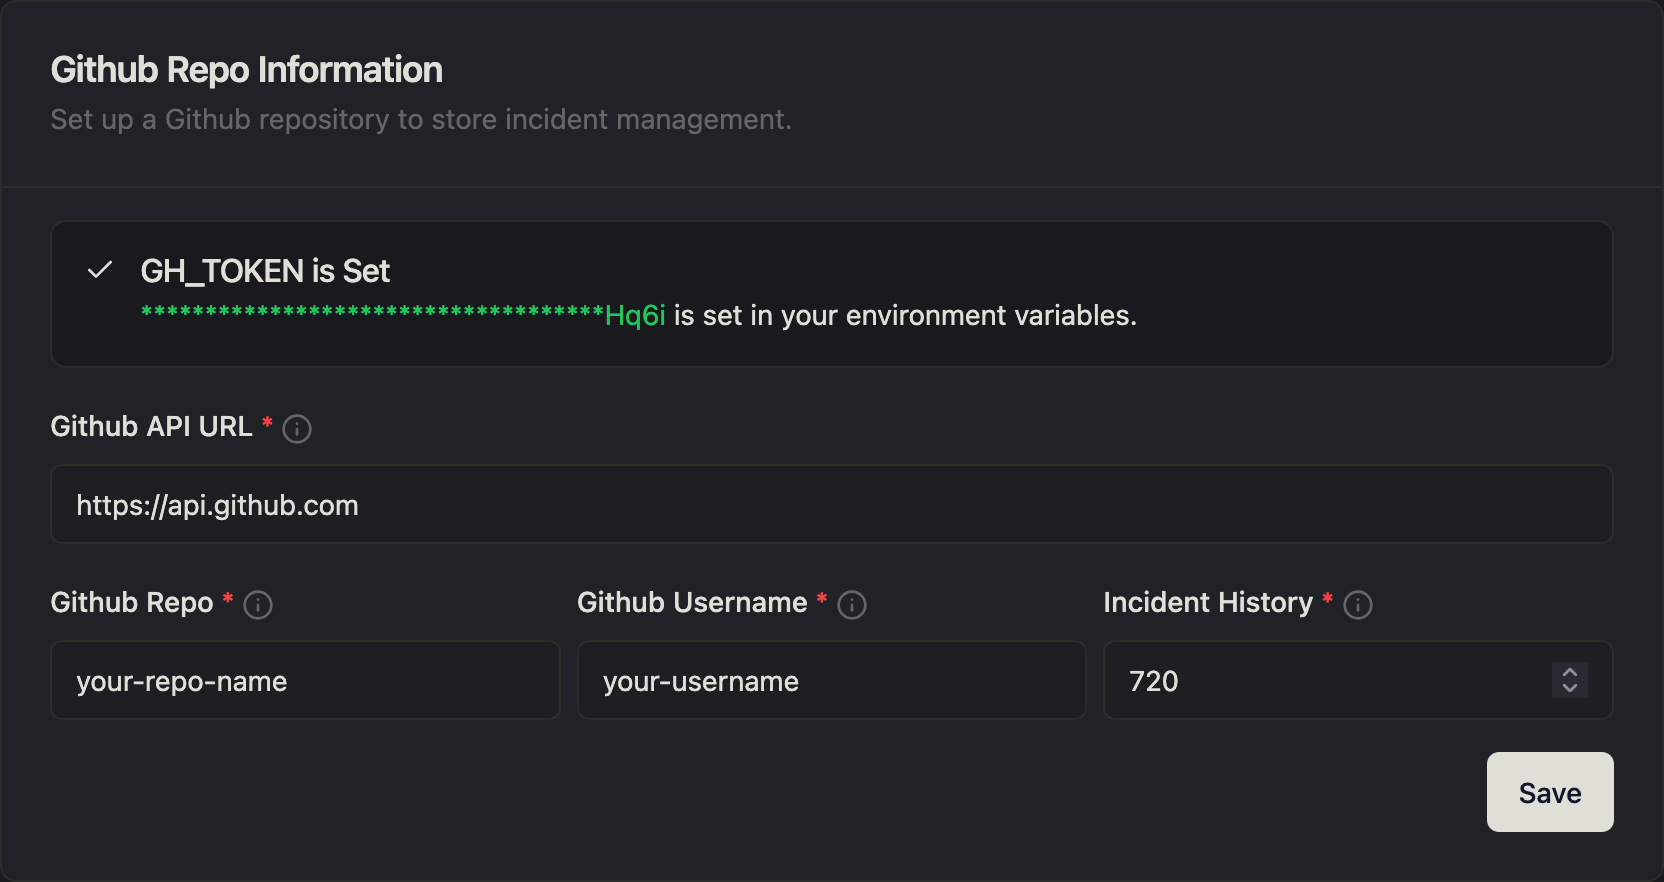Screen dimensions: 1664x882
Task: Increment Incident History with stepper arrows
Action: tap(1570, 672)
